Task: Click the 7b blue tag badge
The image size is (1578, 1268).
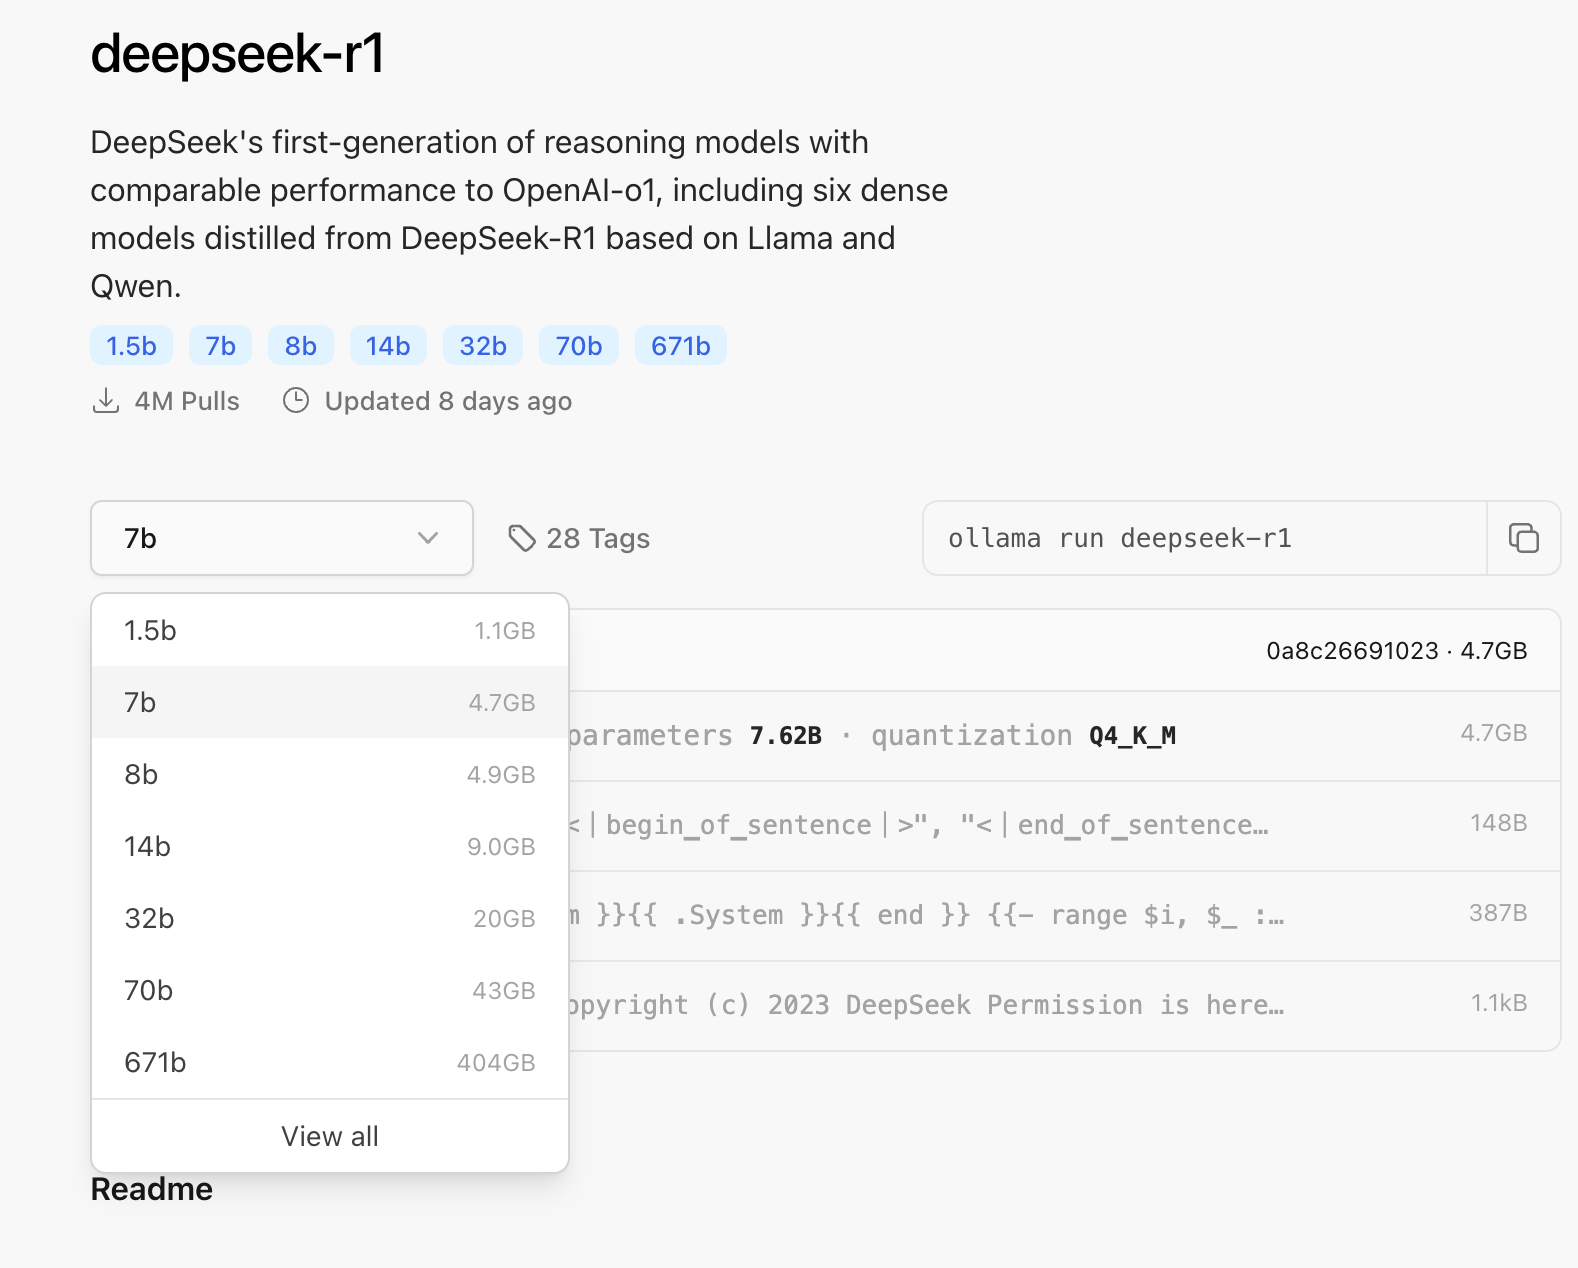Action: pos(220,346)
